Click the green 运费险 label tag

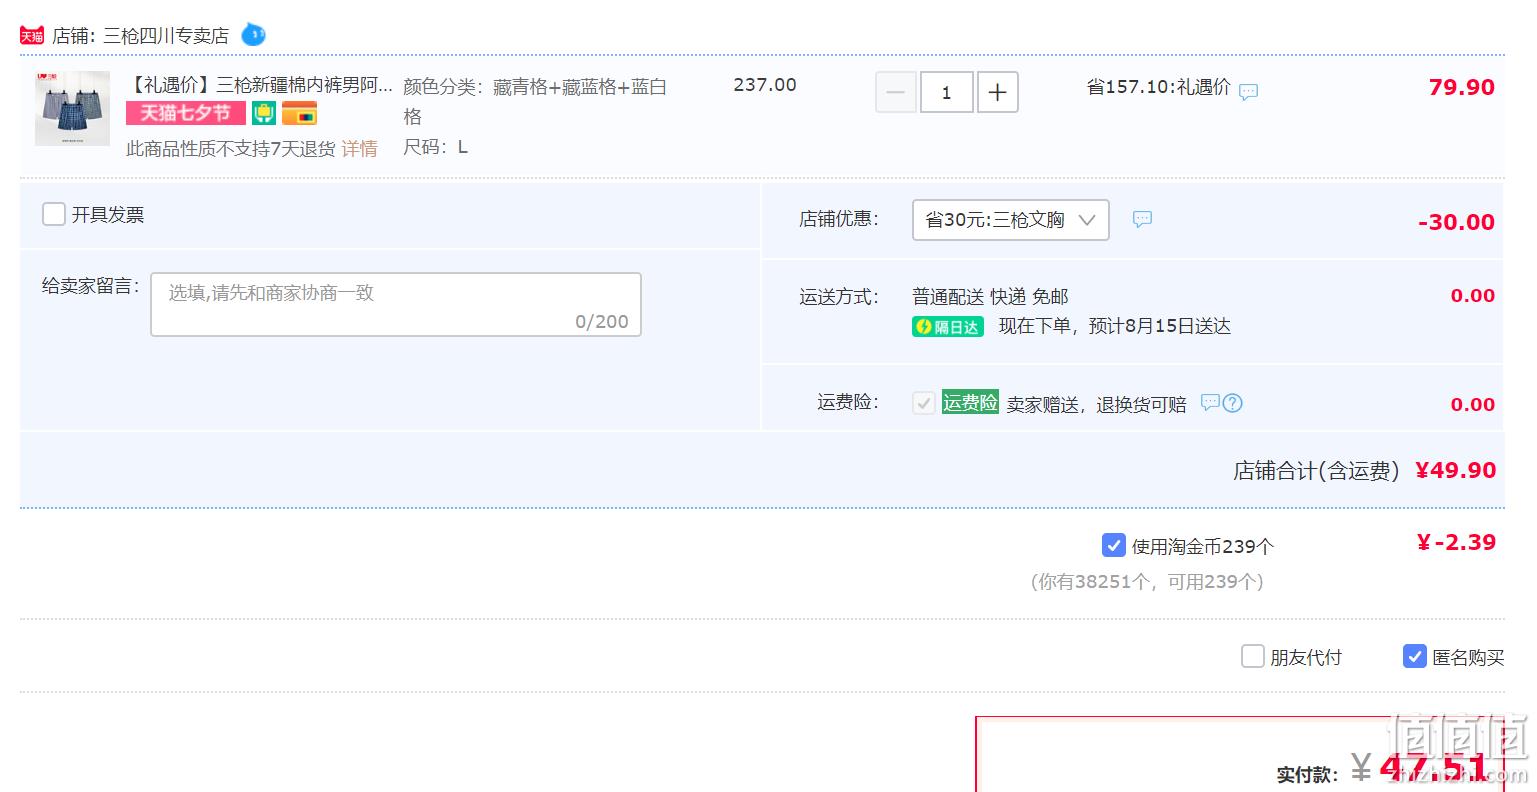970,403
